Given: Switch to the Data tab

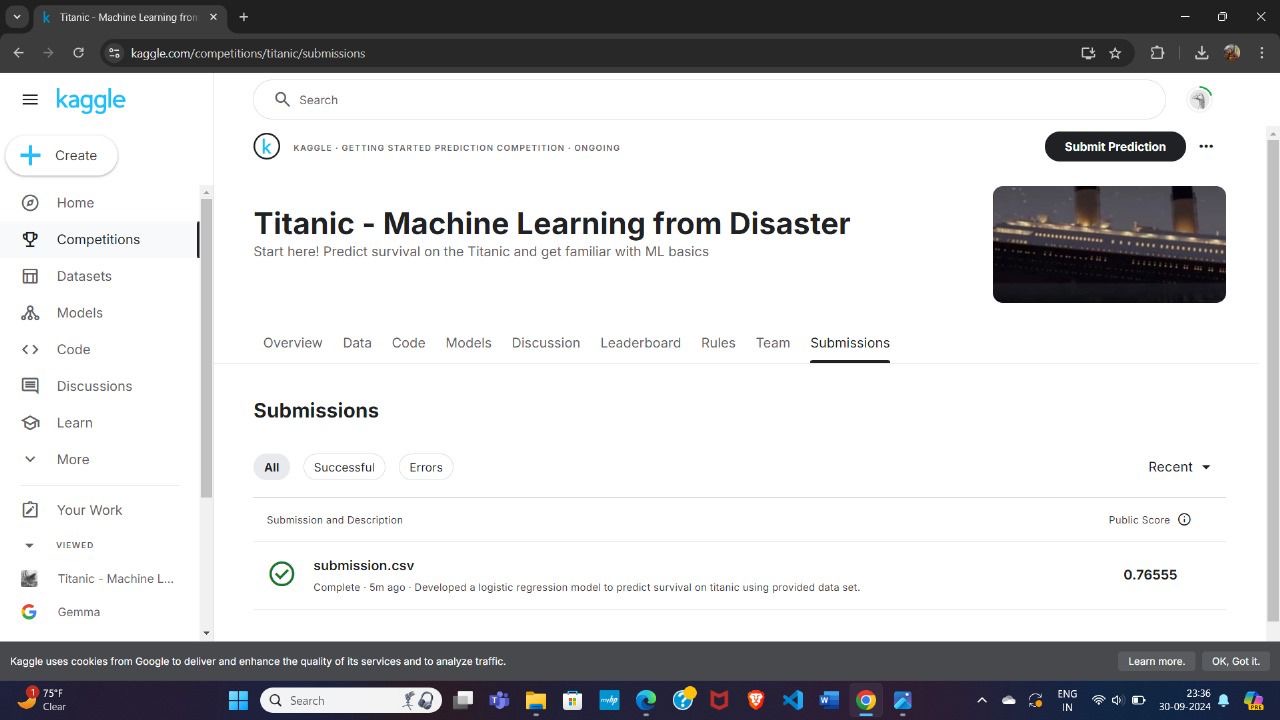Looking at the screenshot, I should point(357,342).
